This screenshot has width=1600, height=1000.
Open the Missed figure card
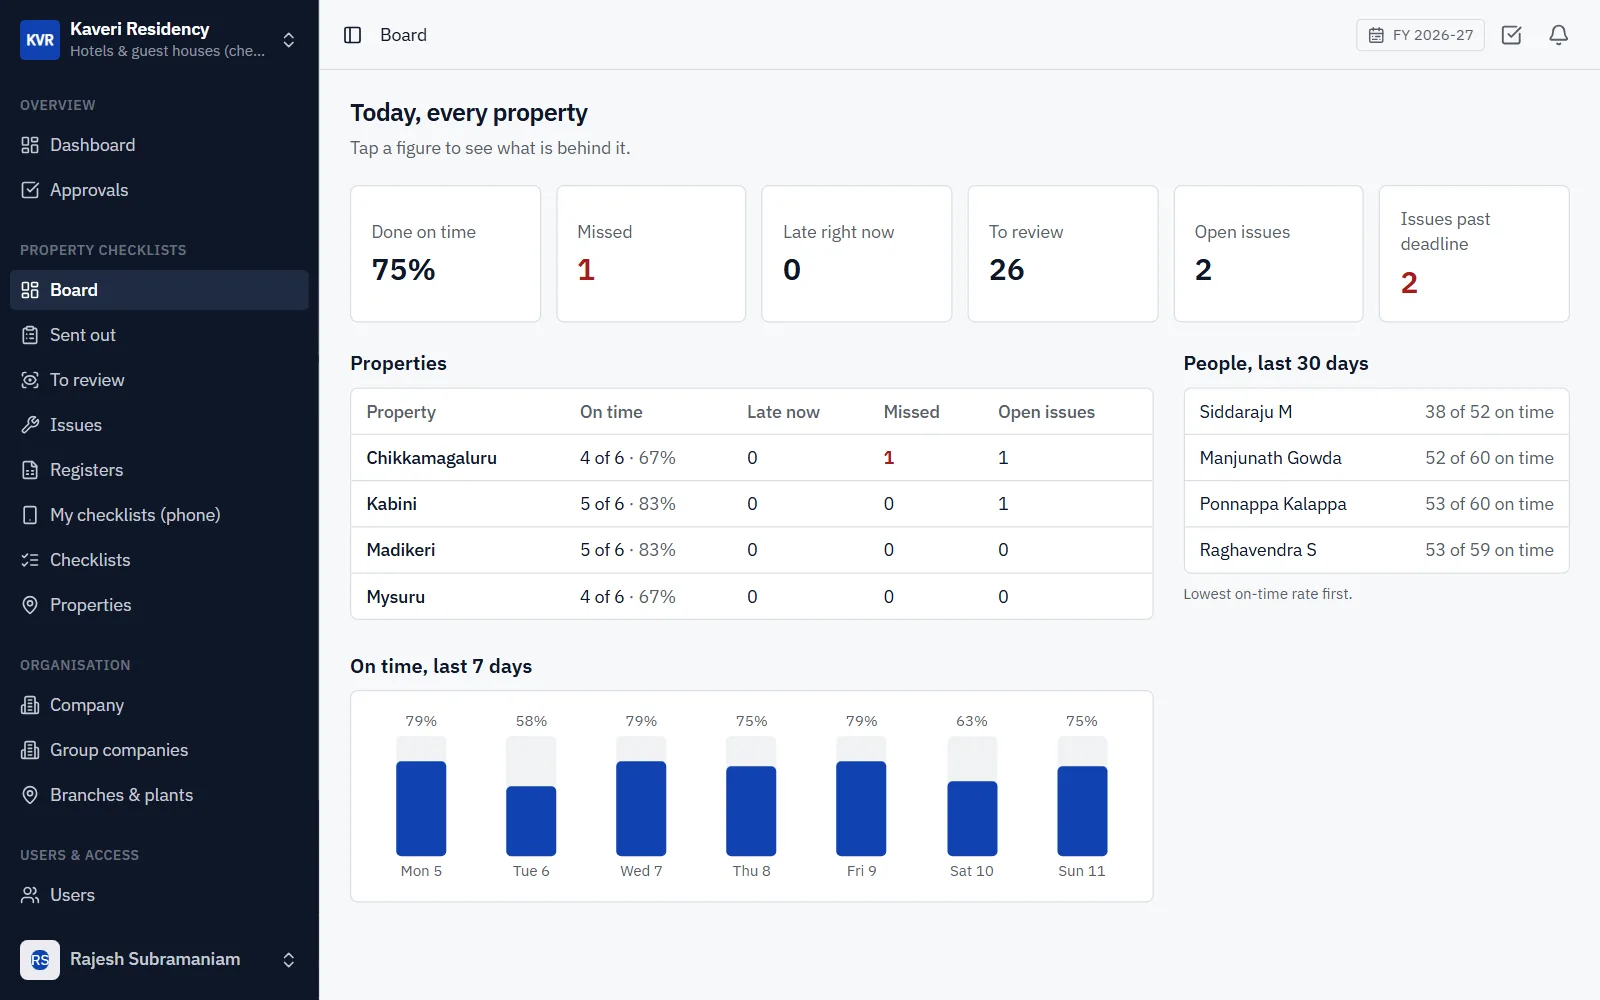(x=651, y=254)
